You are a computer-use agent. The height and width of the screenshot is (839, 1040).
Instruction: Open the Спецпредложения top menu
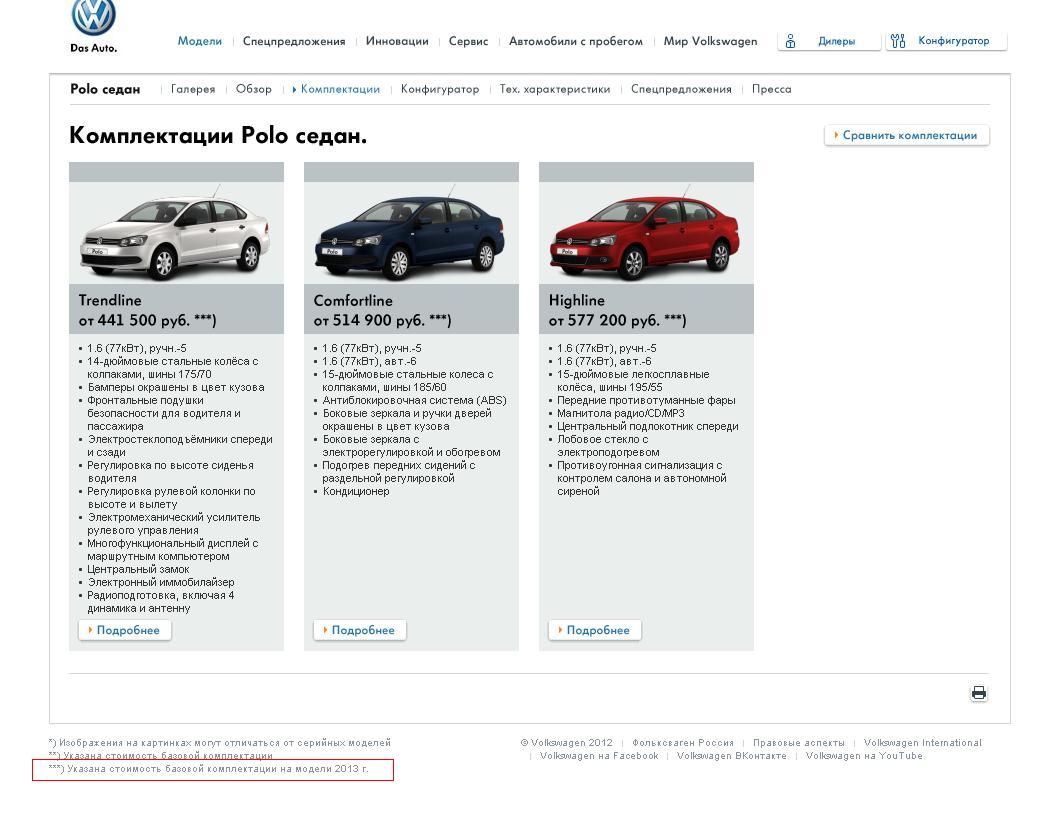[x=294, y=41]
